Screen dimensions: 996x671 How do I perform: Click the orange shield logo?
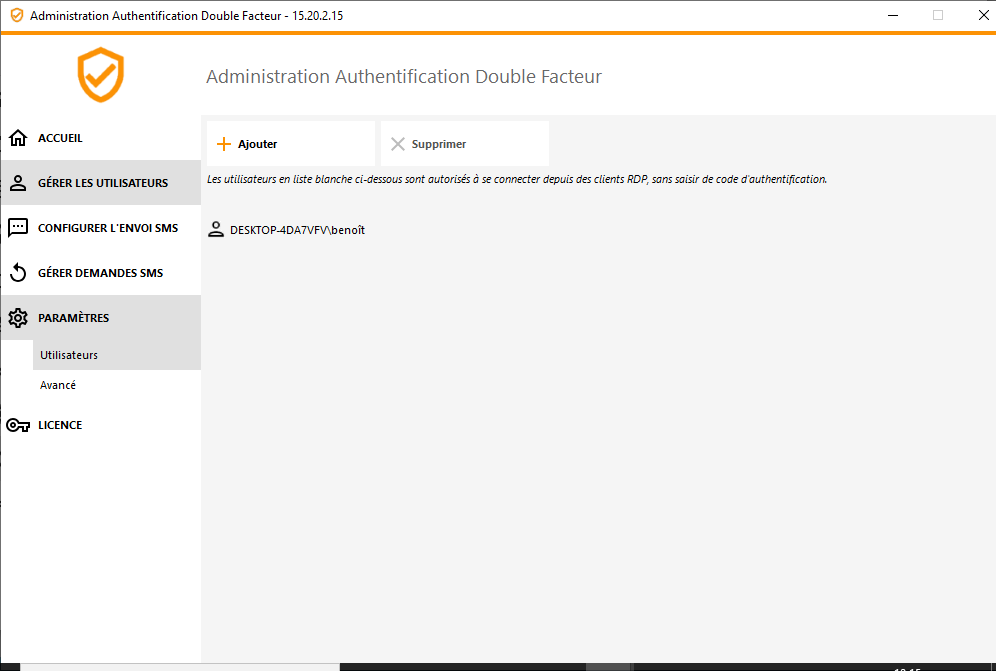pos(100,75)
